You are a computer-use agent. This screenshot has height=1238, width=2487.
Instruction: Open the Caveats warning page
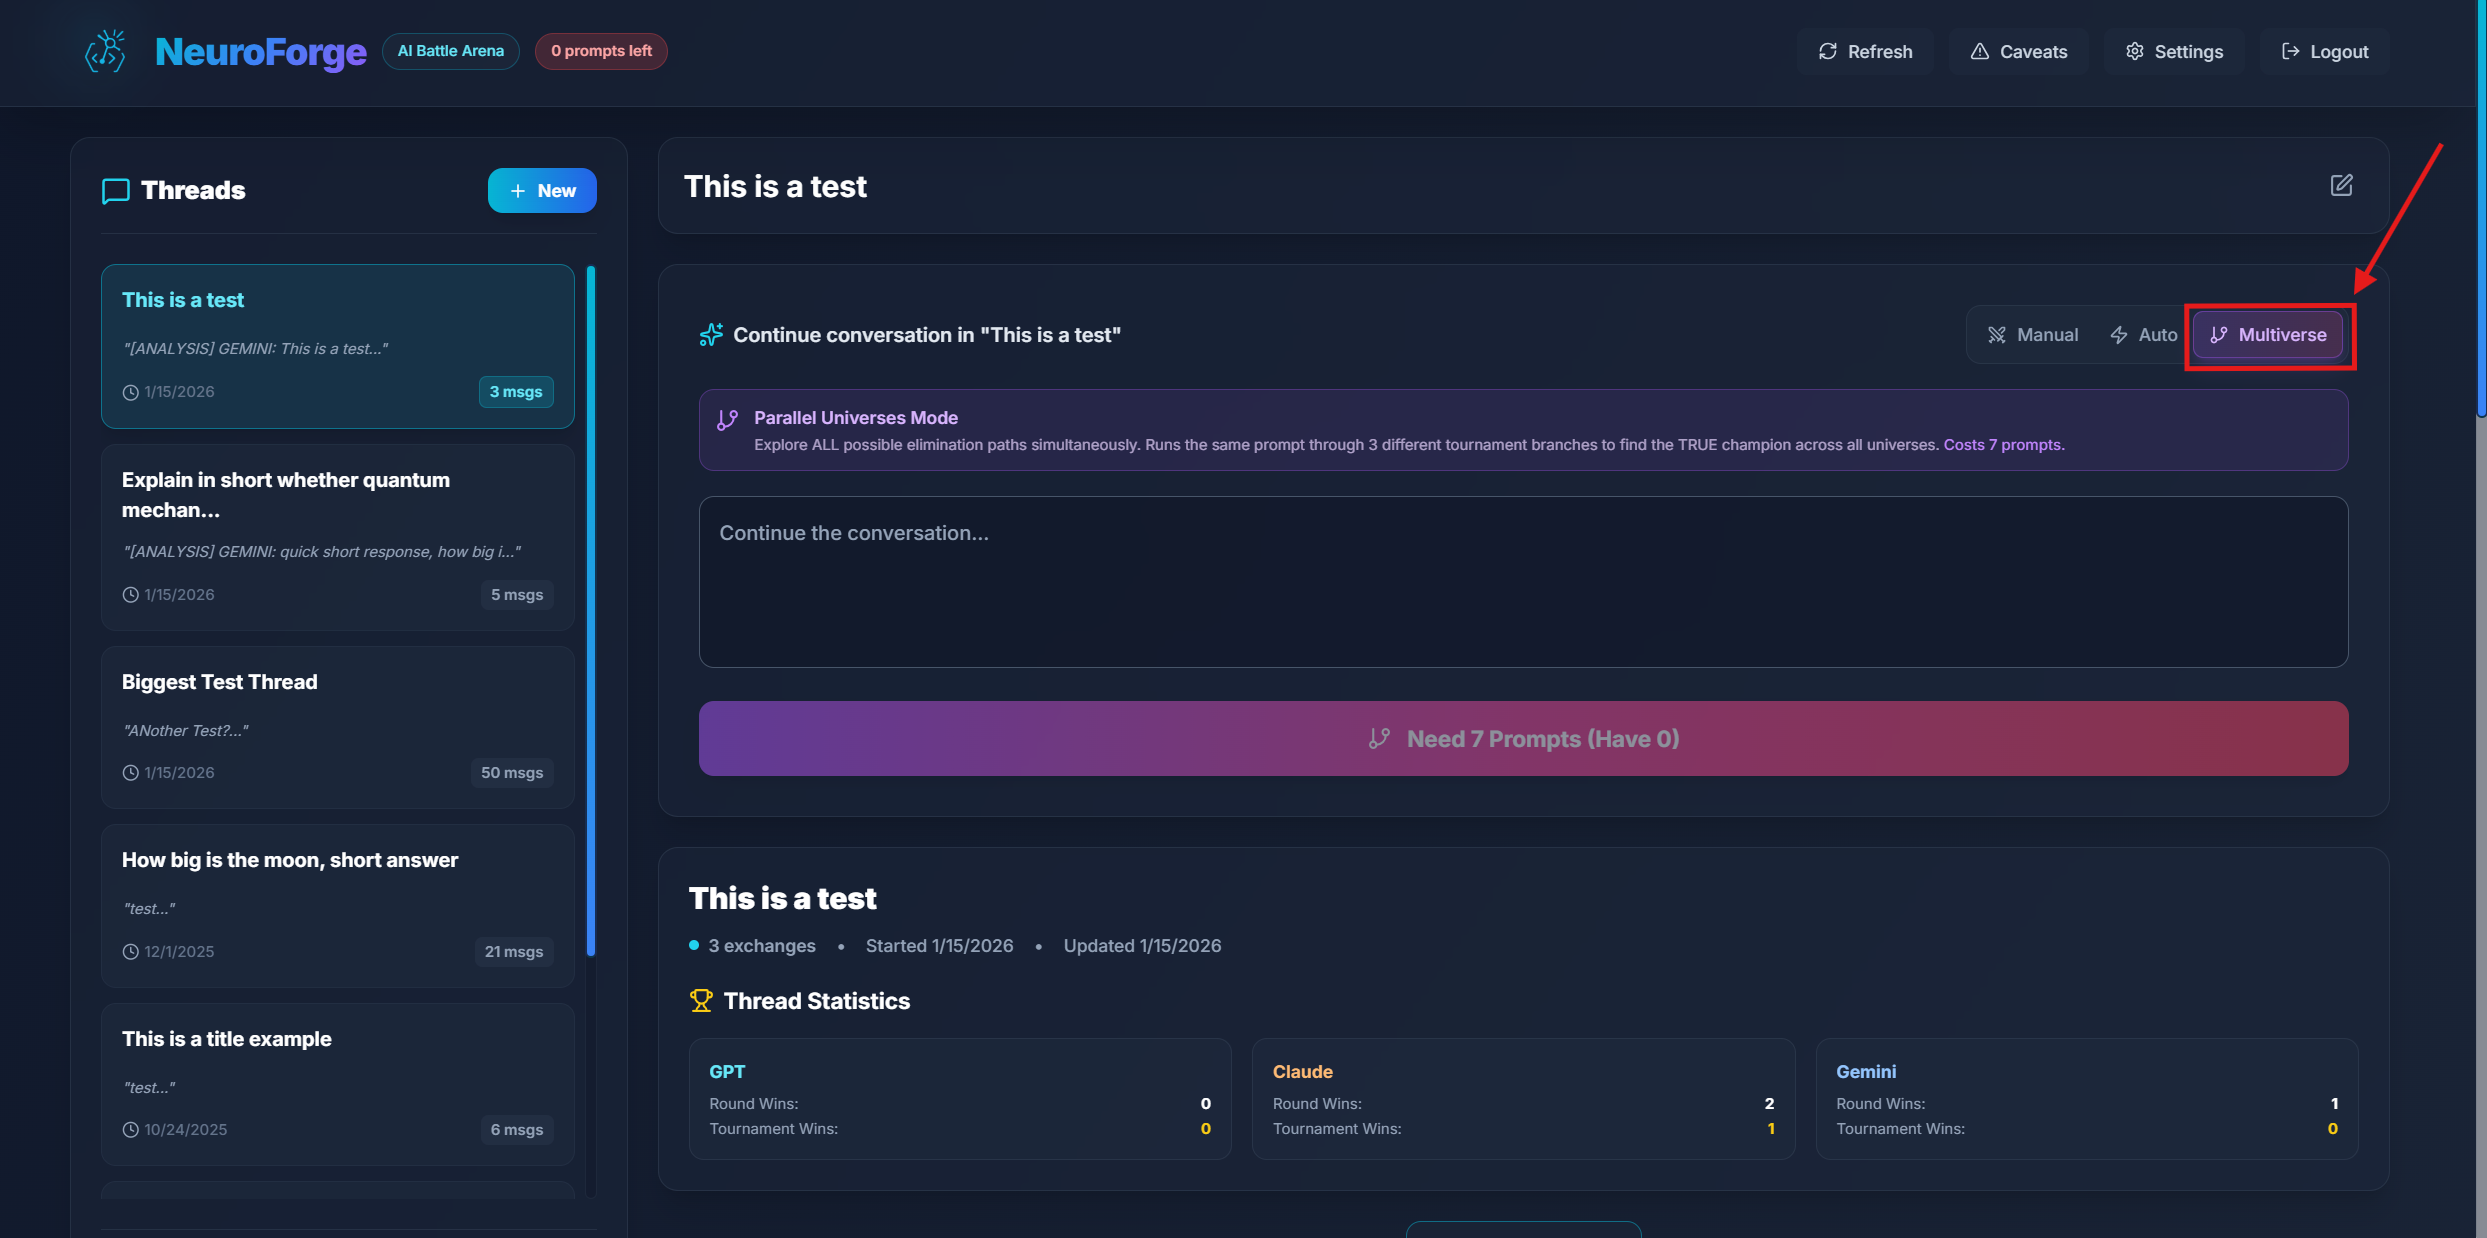coord(2018,52)
